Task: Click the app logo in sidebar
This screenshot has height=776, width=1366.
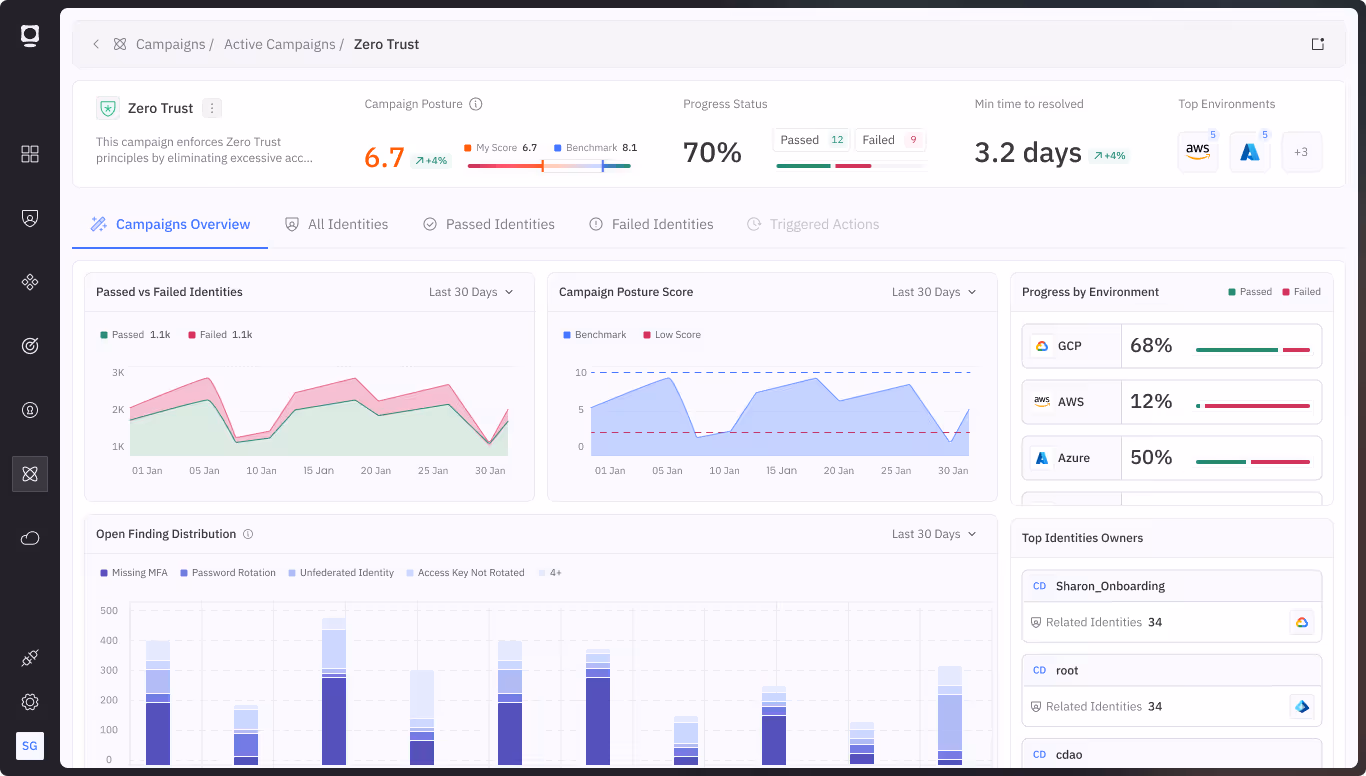Action: click(30, 36)
